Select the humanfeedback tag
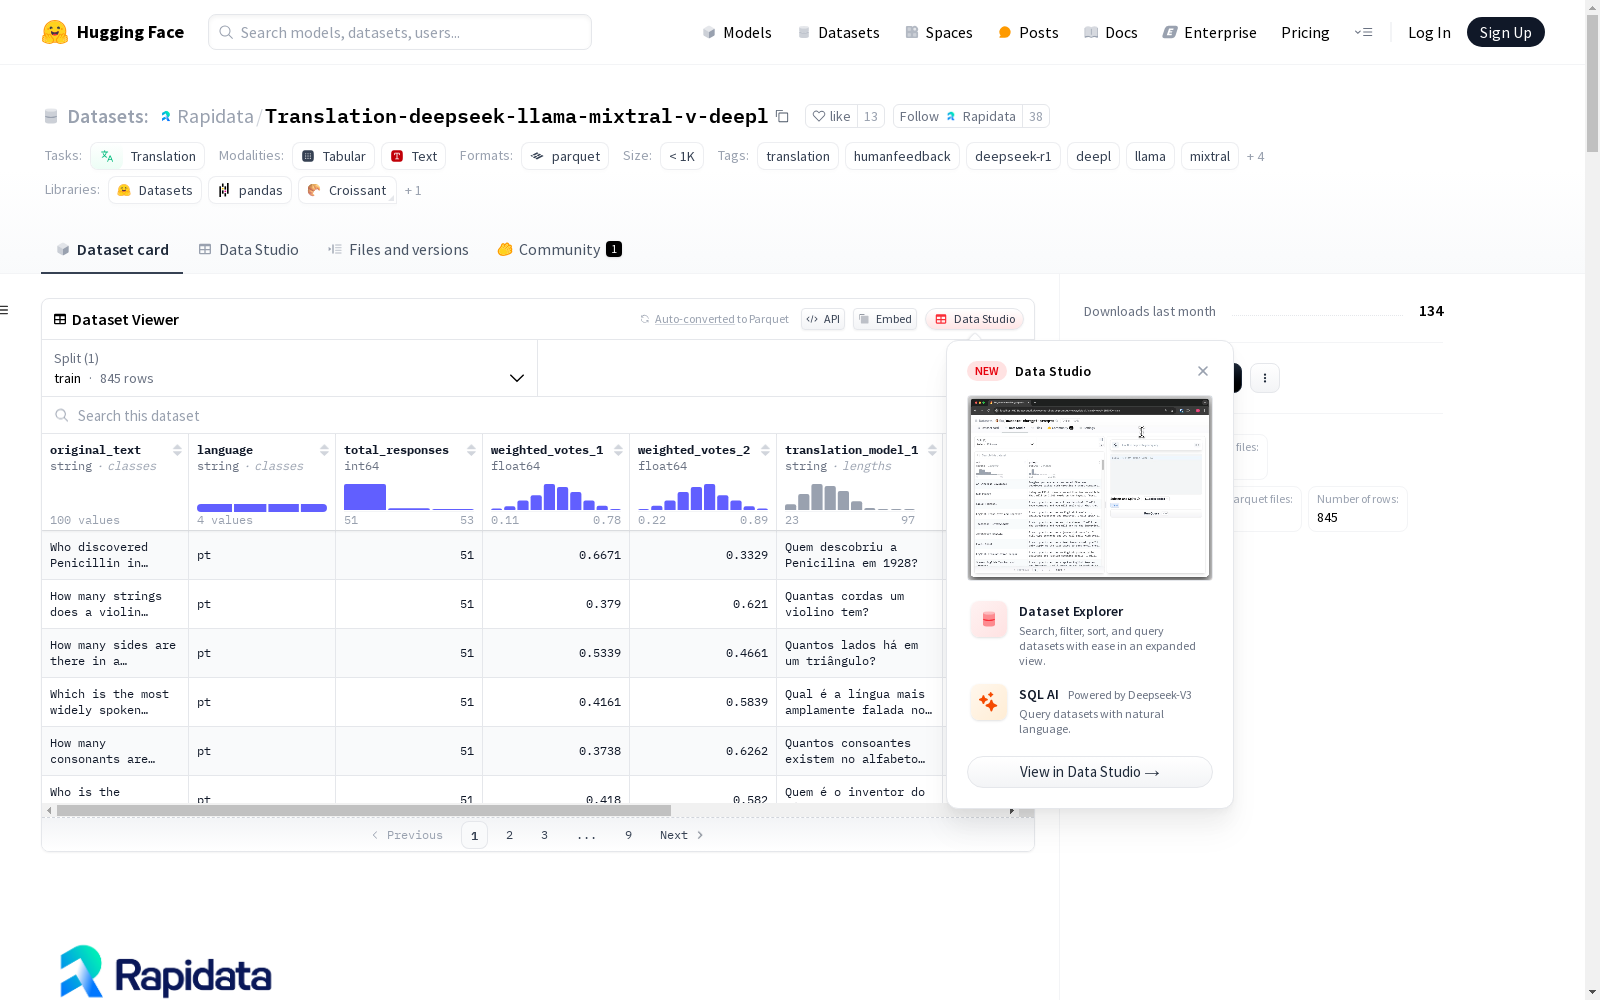Image resolution: width=1600 pixels, height=1000 pixels. 902,156
